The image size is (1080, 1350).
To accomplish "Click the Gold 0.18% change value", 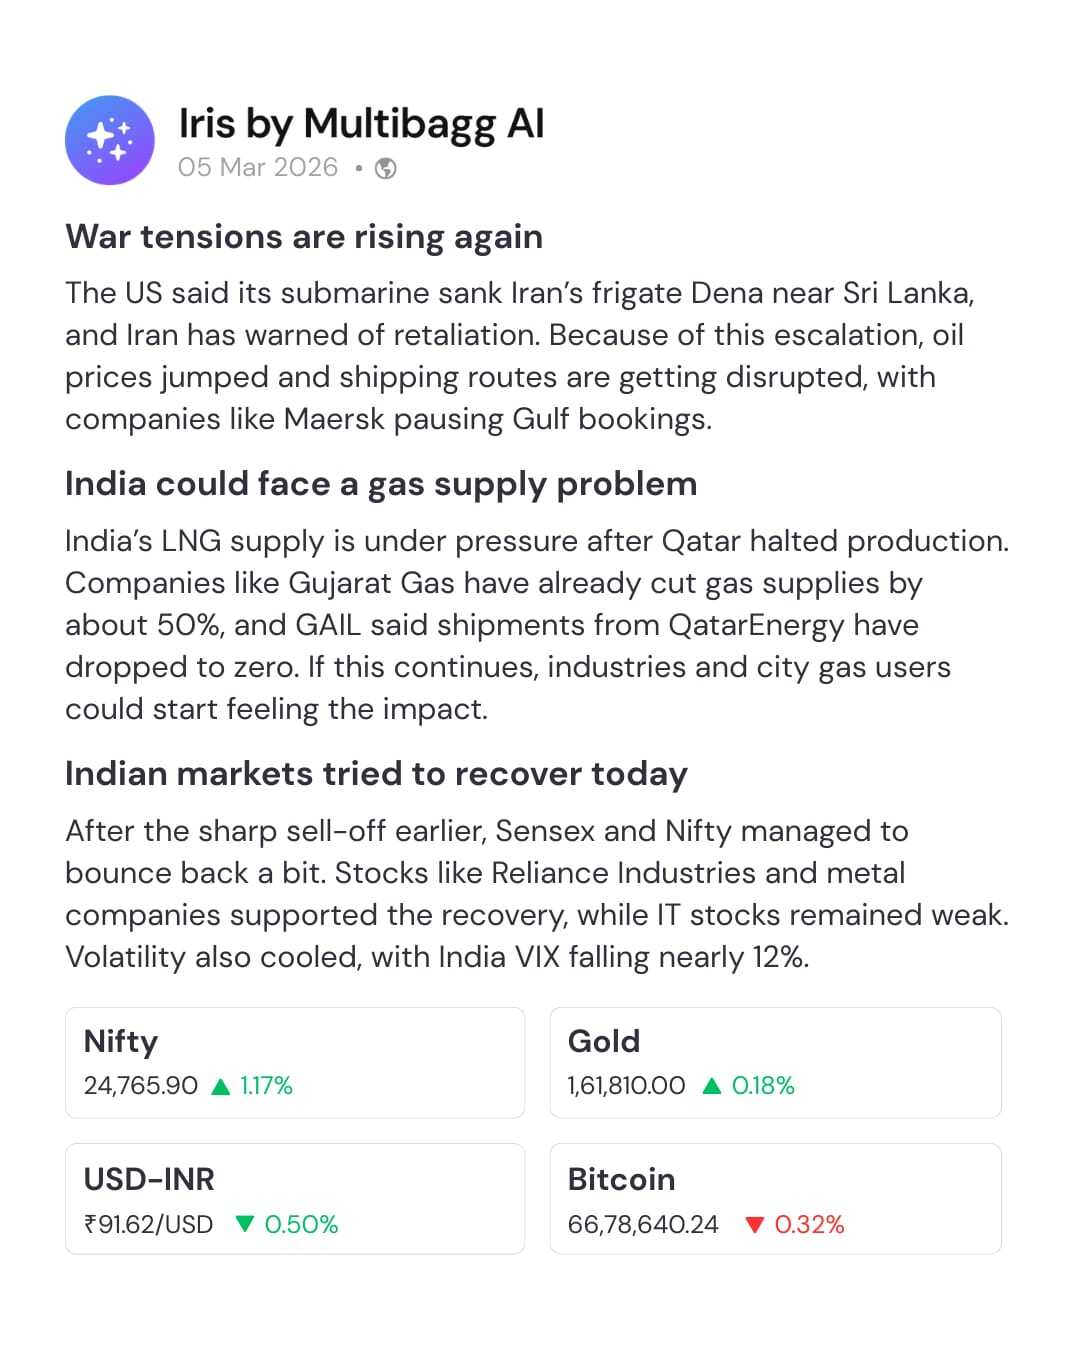I will (763, 1086).
